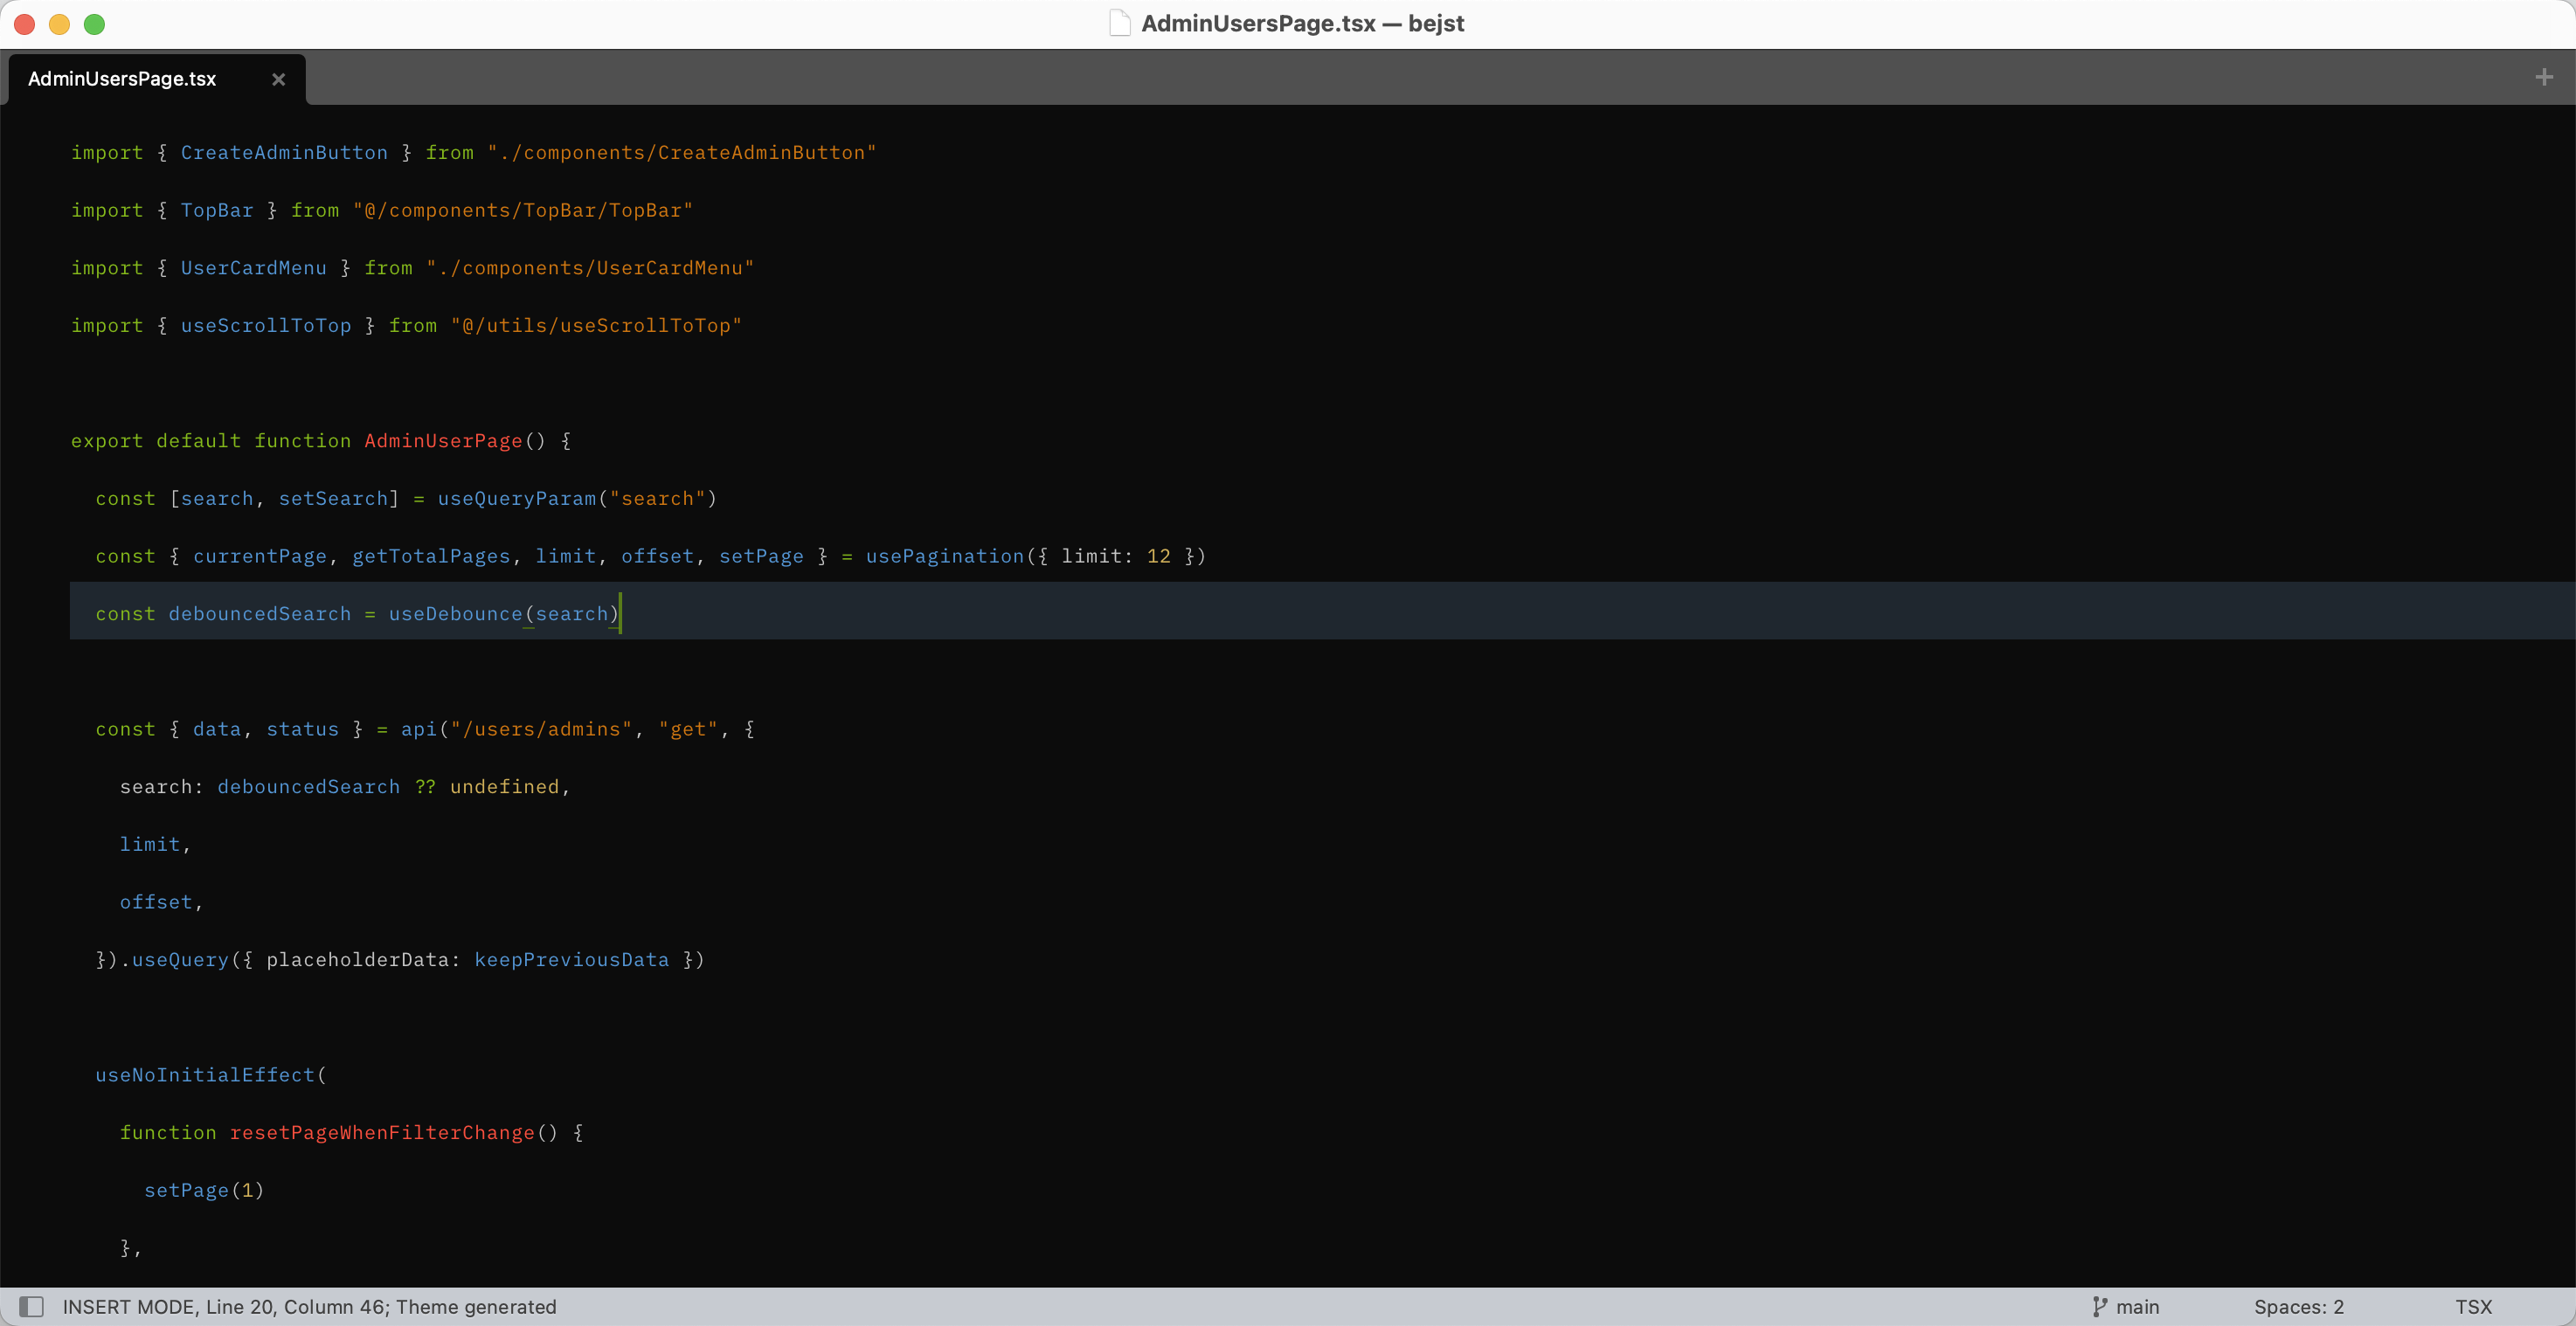Screen dimensions: 2576x1326
Task: Toggle the sidebar icon in status bar
Action: 32,1306
